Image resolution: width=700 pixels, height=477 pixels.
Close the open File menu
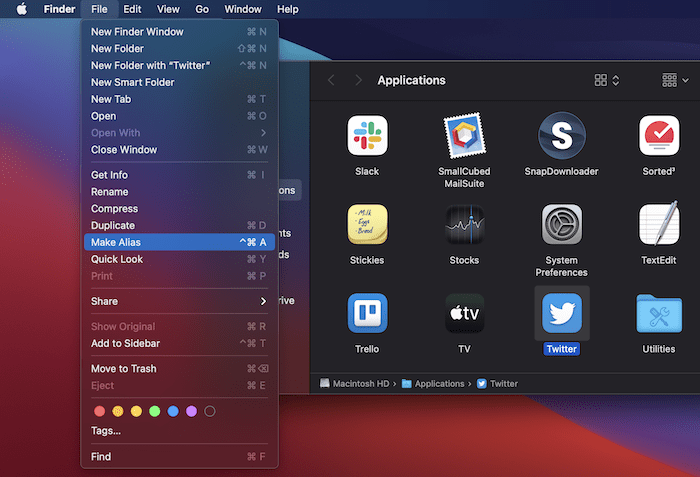(x=99, y=9)
